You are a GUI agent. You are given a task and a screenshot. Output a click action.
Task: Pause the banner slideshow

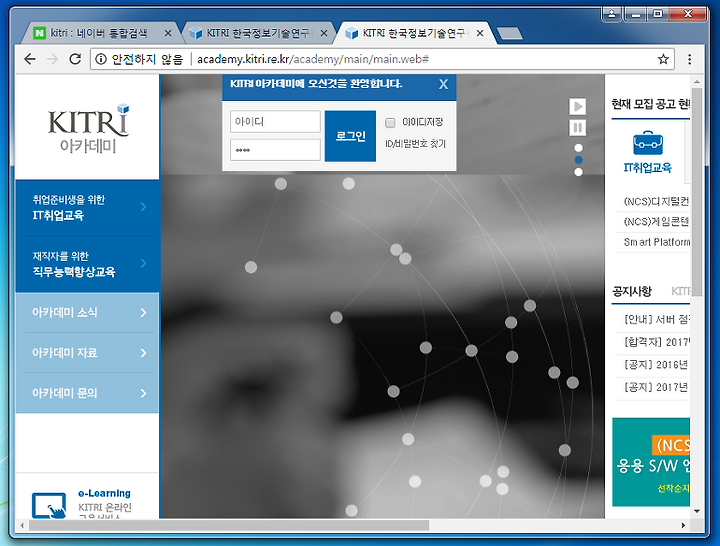tap(578, 127)
